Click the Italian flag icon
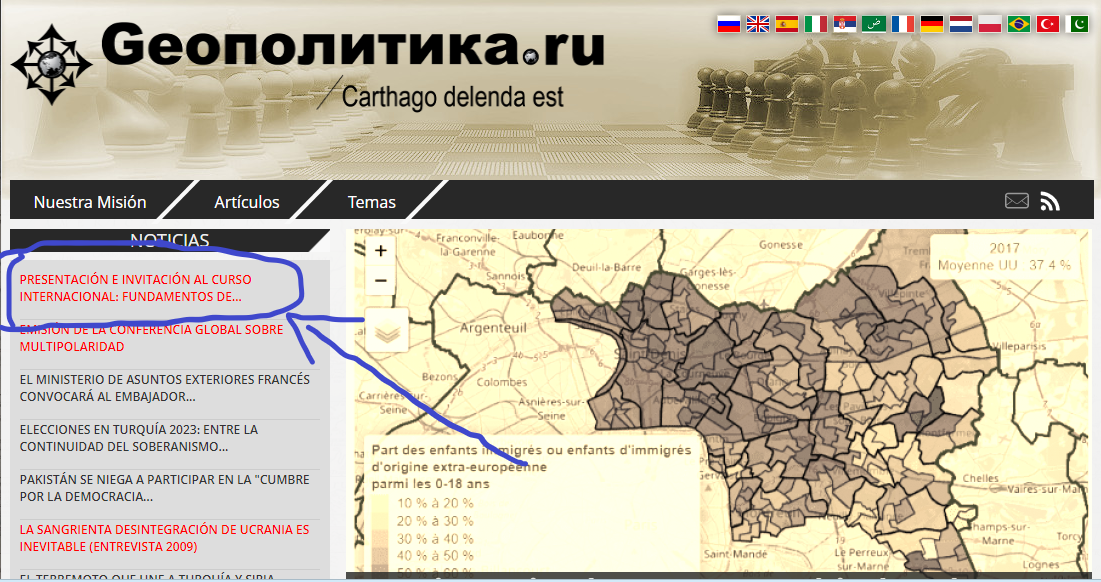Image resolution: width=1101 pixels, height=582 pixels. pyautogui.click(x=815, y=25)
